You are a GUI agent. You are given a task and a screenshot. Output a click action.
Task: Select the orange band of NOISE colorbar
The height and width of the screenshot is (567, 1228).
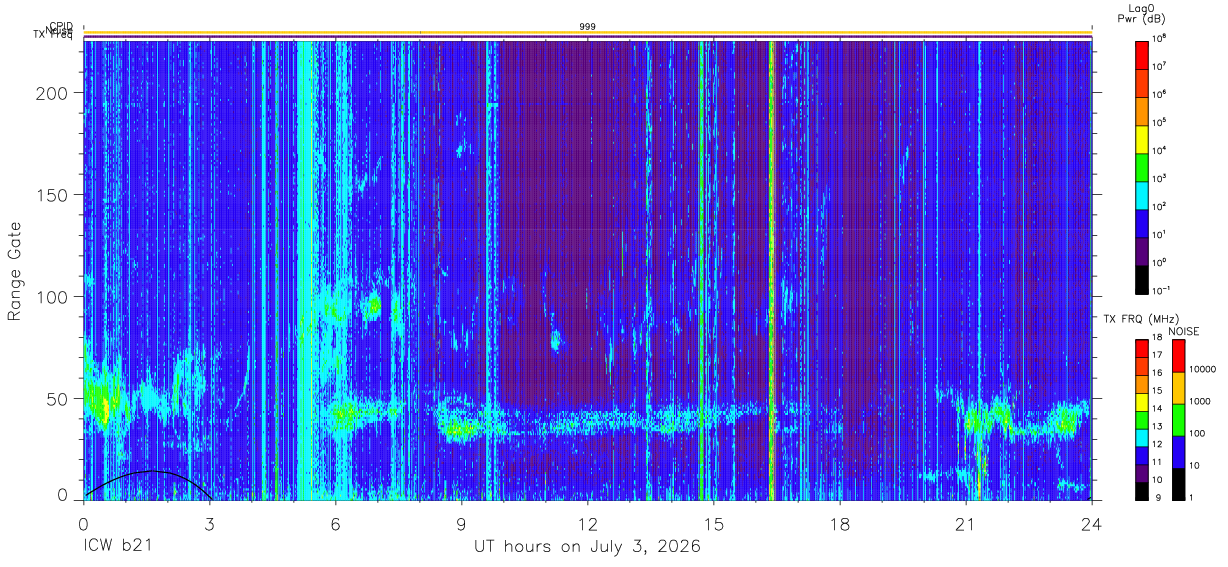(1177, 388)
